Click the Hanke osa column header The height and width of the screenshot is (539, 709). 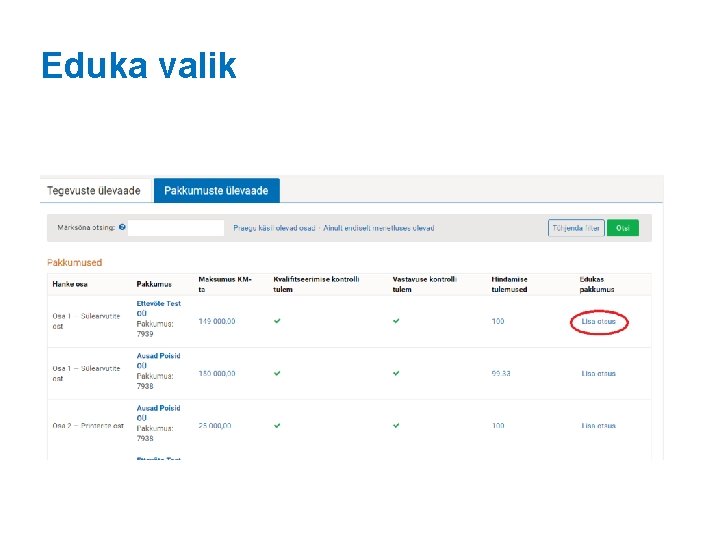tap(70, 284)
